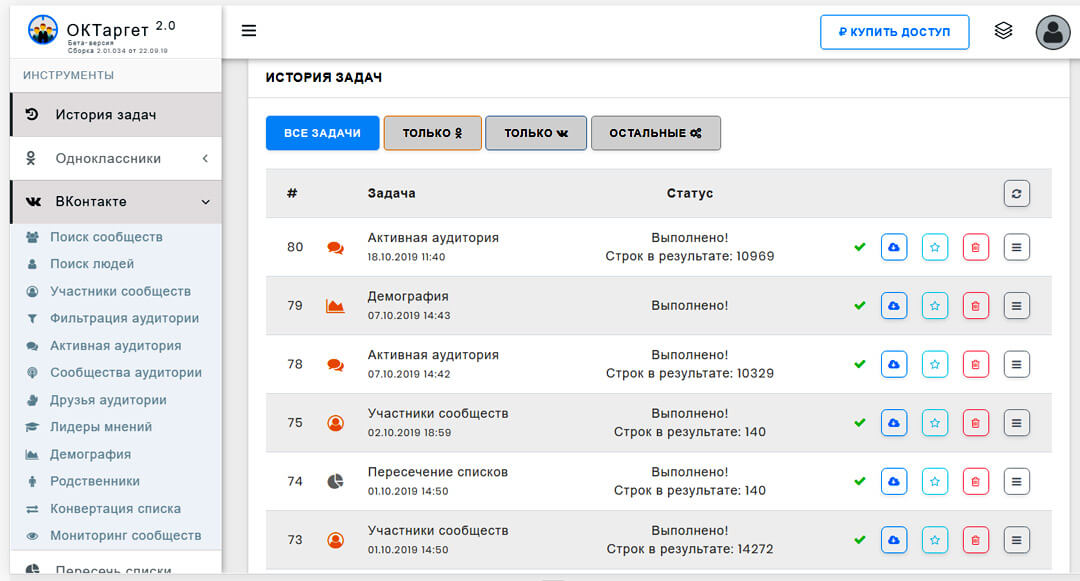Image resolution: width=1080 pixels, height=581 pixels.
Task: Download results for task 80
Action: [x=893, y=247]
